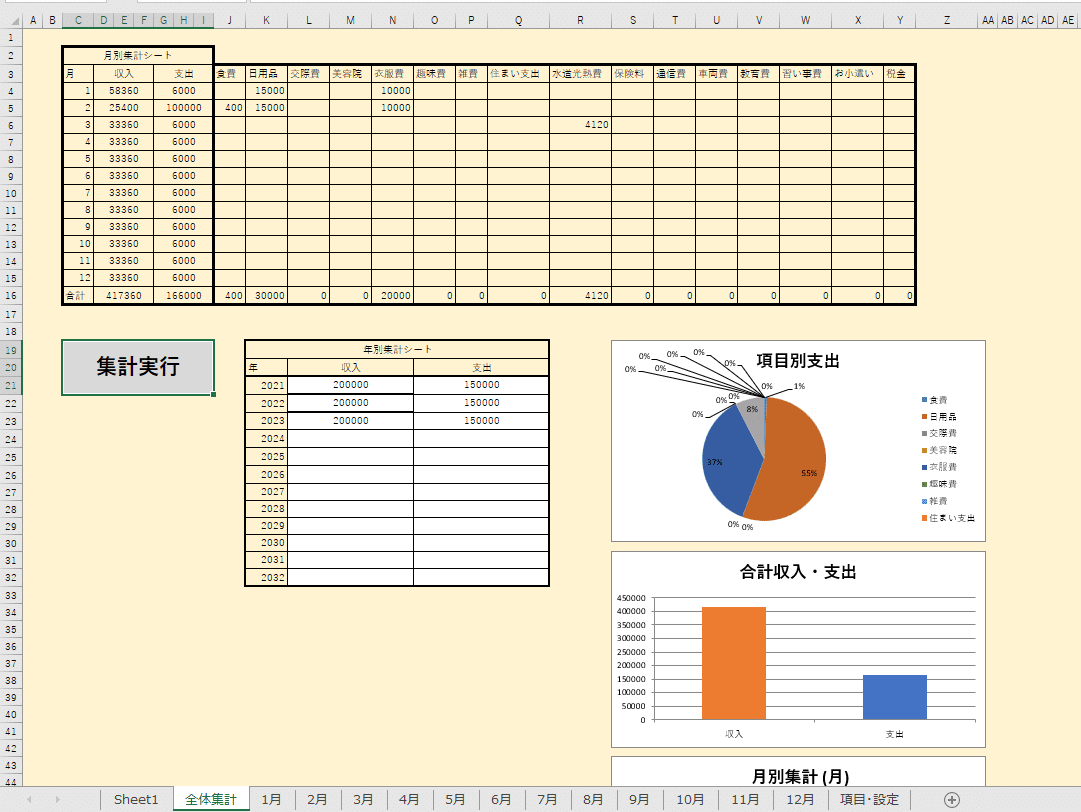The height and width of the screenshot is (812, 1081).
Task: Click the 項目別支出 chart title
Action: (798, 361)
